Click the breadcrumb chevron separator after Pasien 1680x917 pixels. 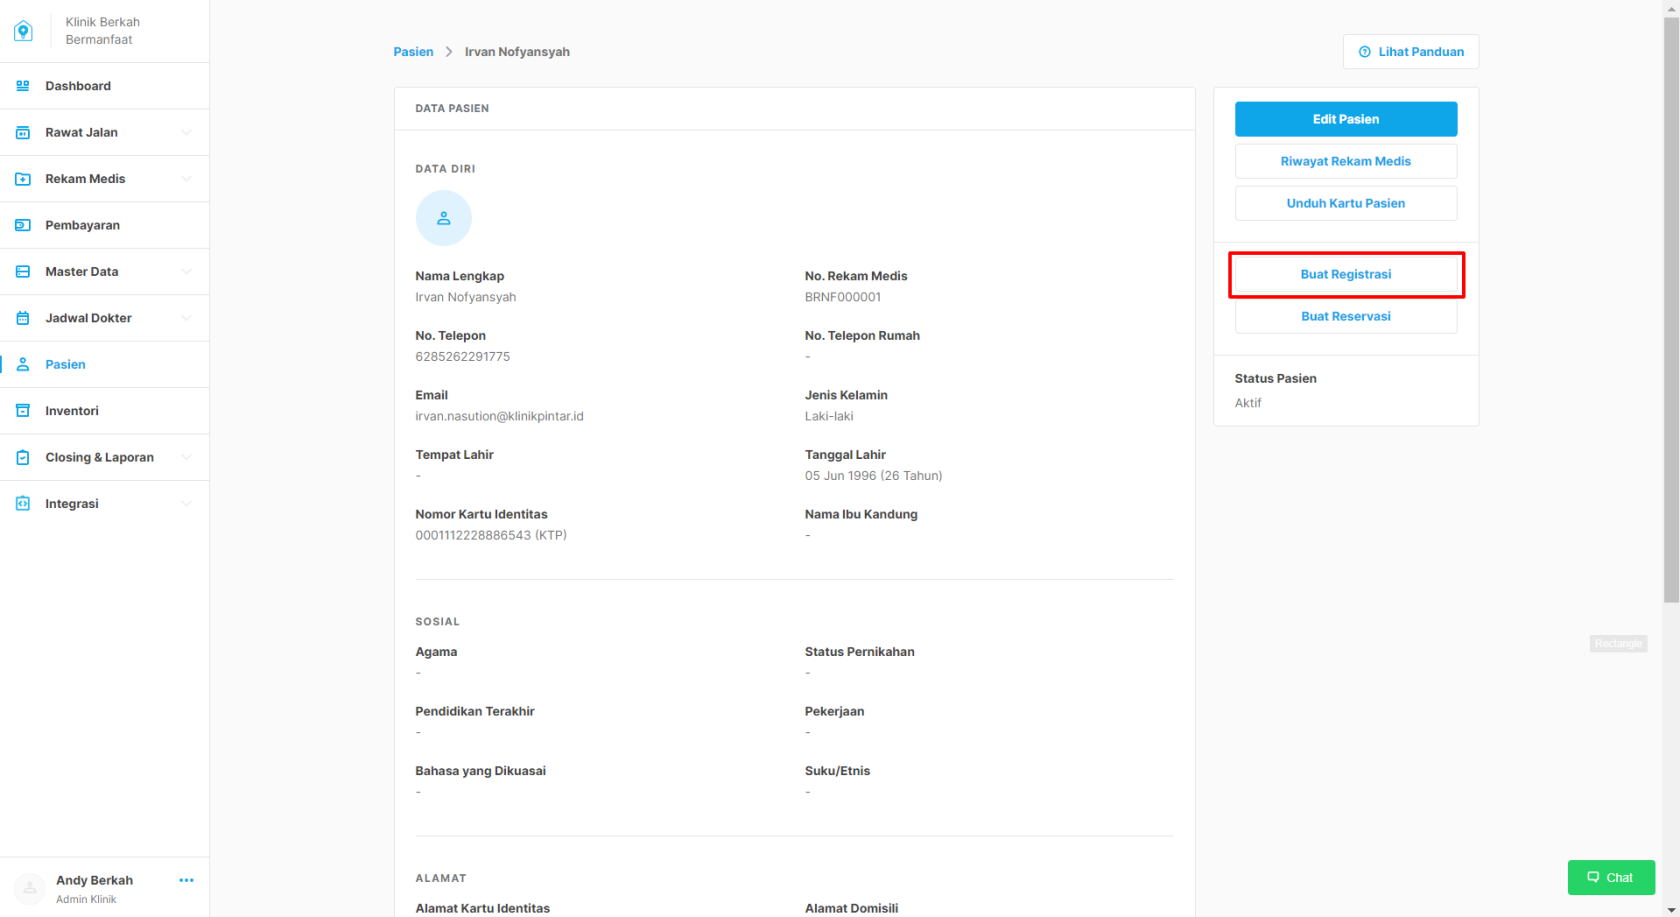(449, 52)
